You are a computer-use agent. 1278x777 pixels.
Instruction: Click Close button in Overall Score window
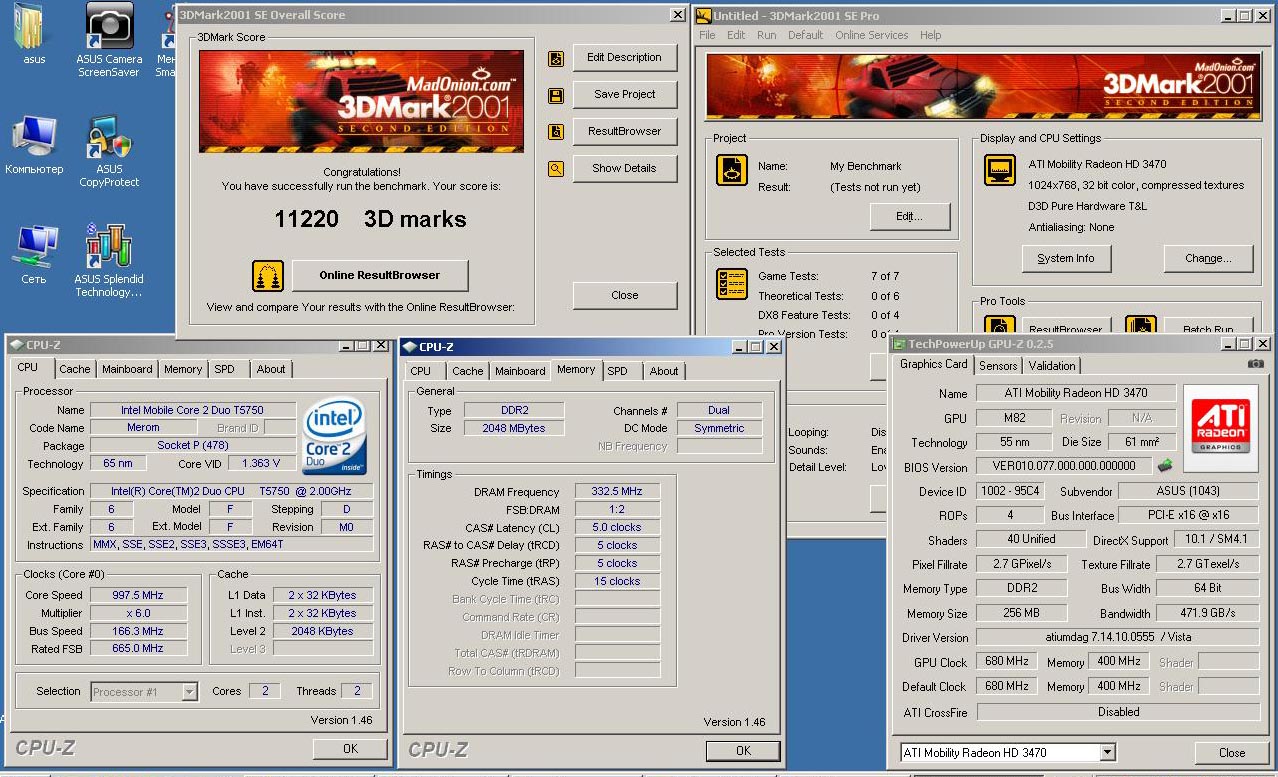point(624,295)
